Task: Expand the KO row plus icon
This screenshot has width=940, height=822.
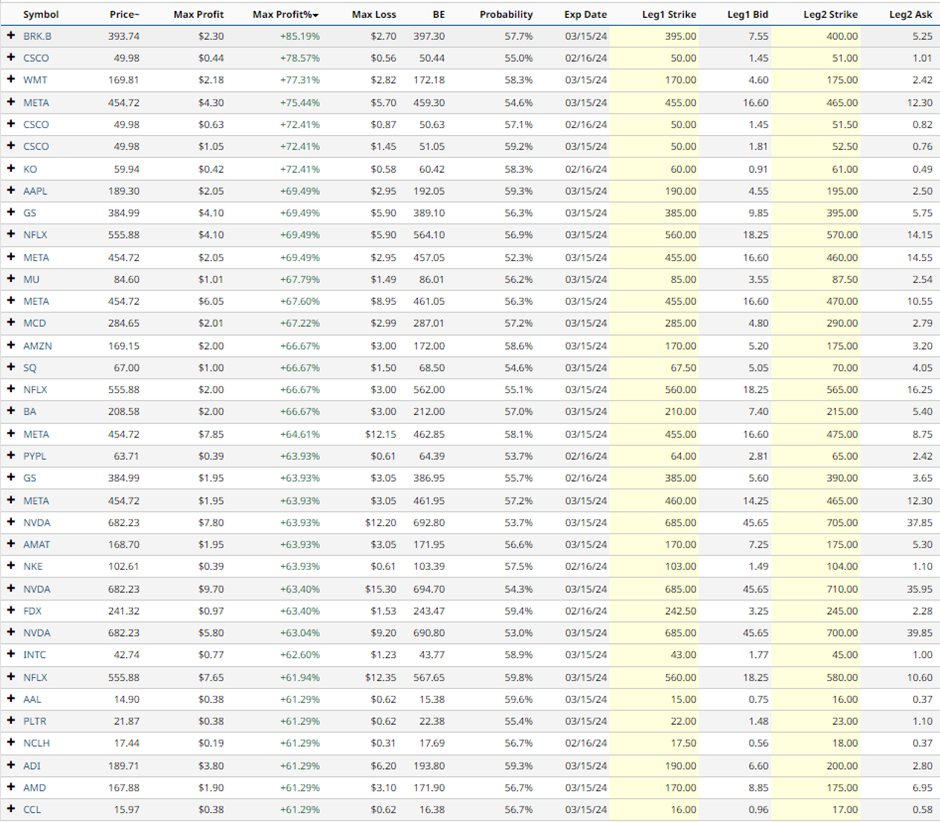Action: point(11,169)
